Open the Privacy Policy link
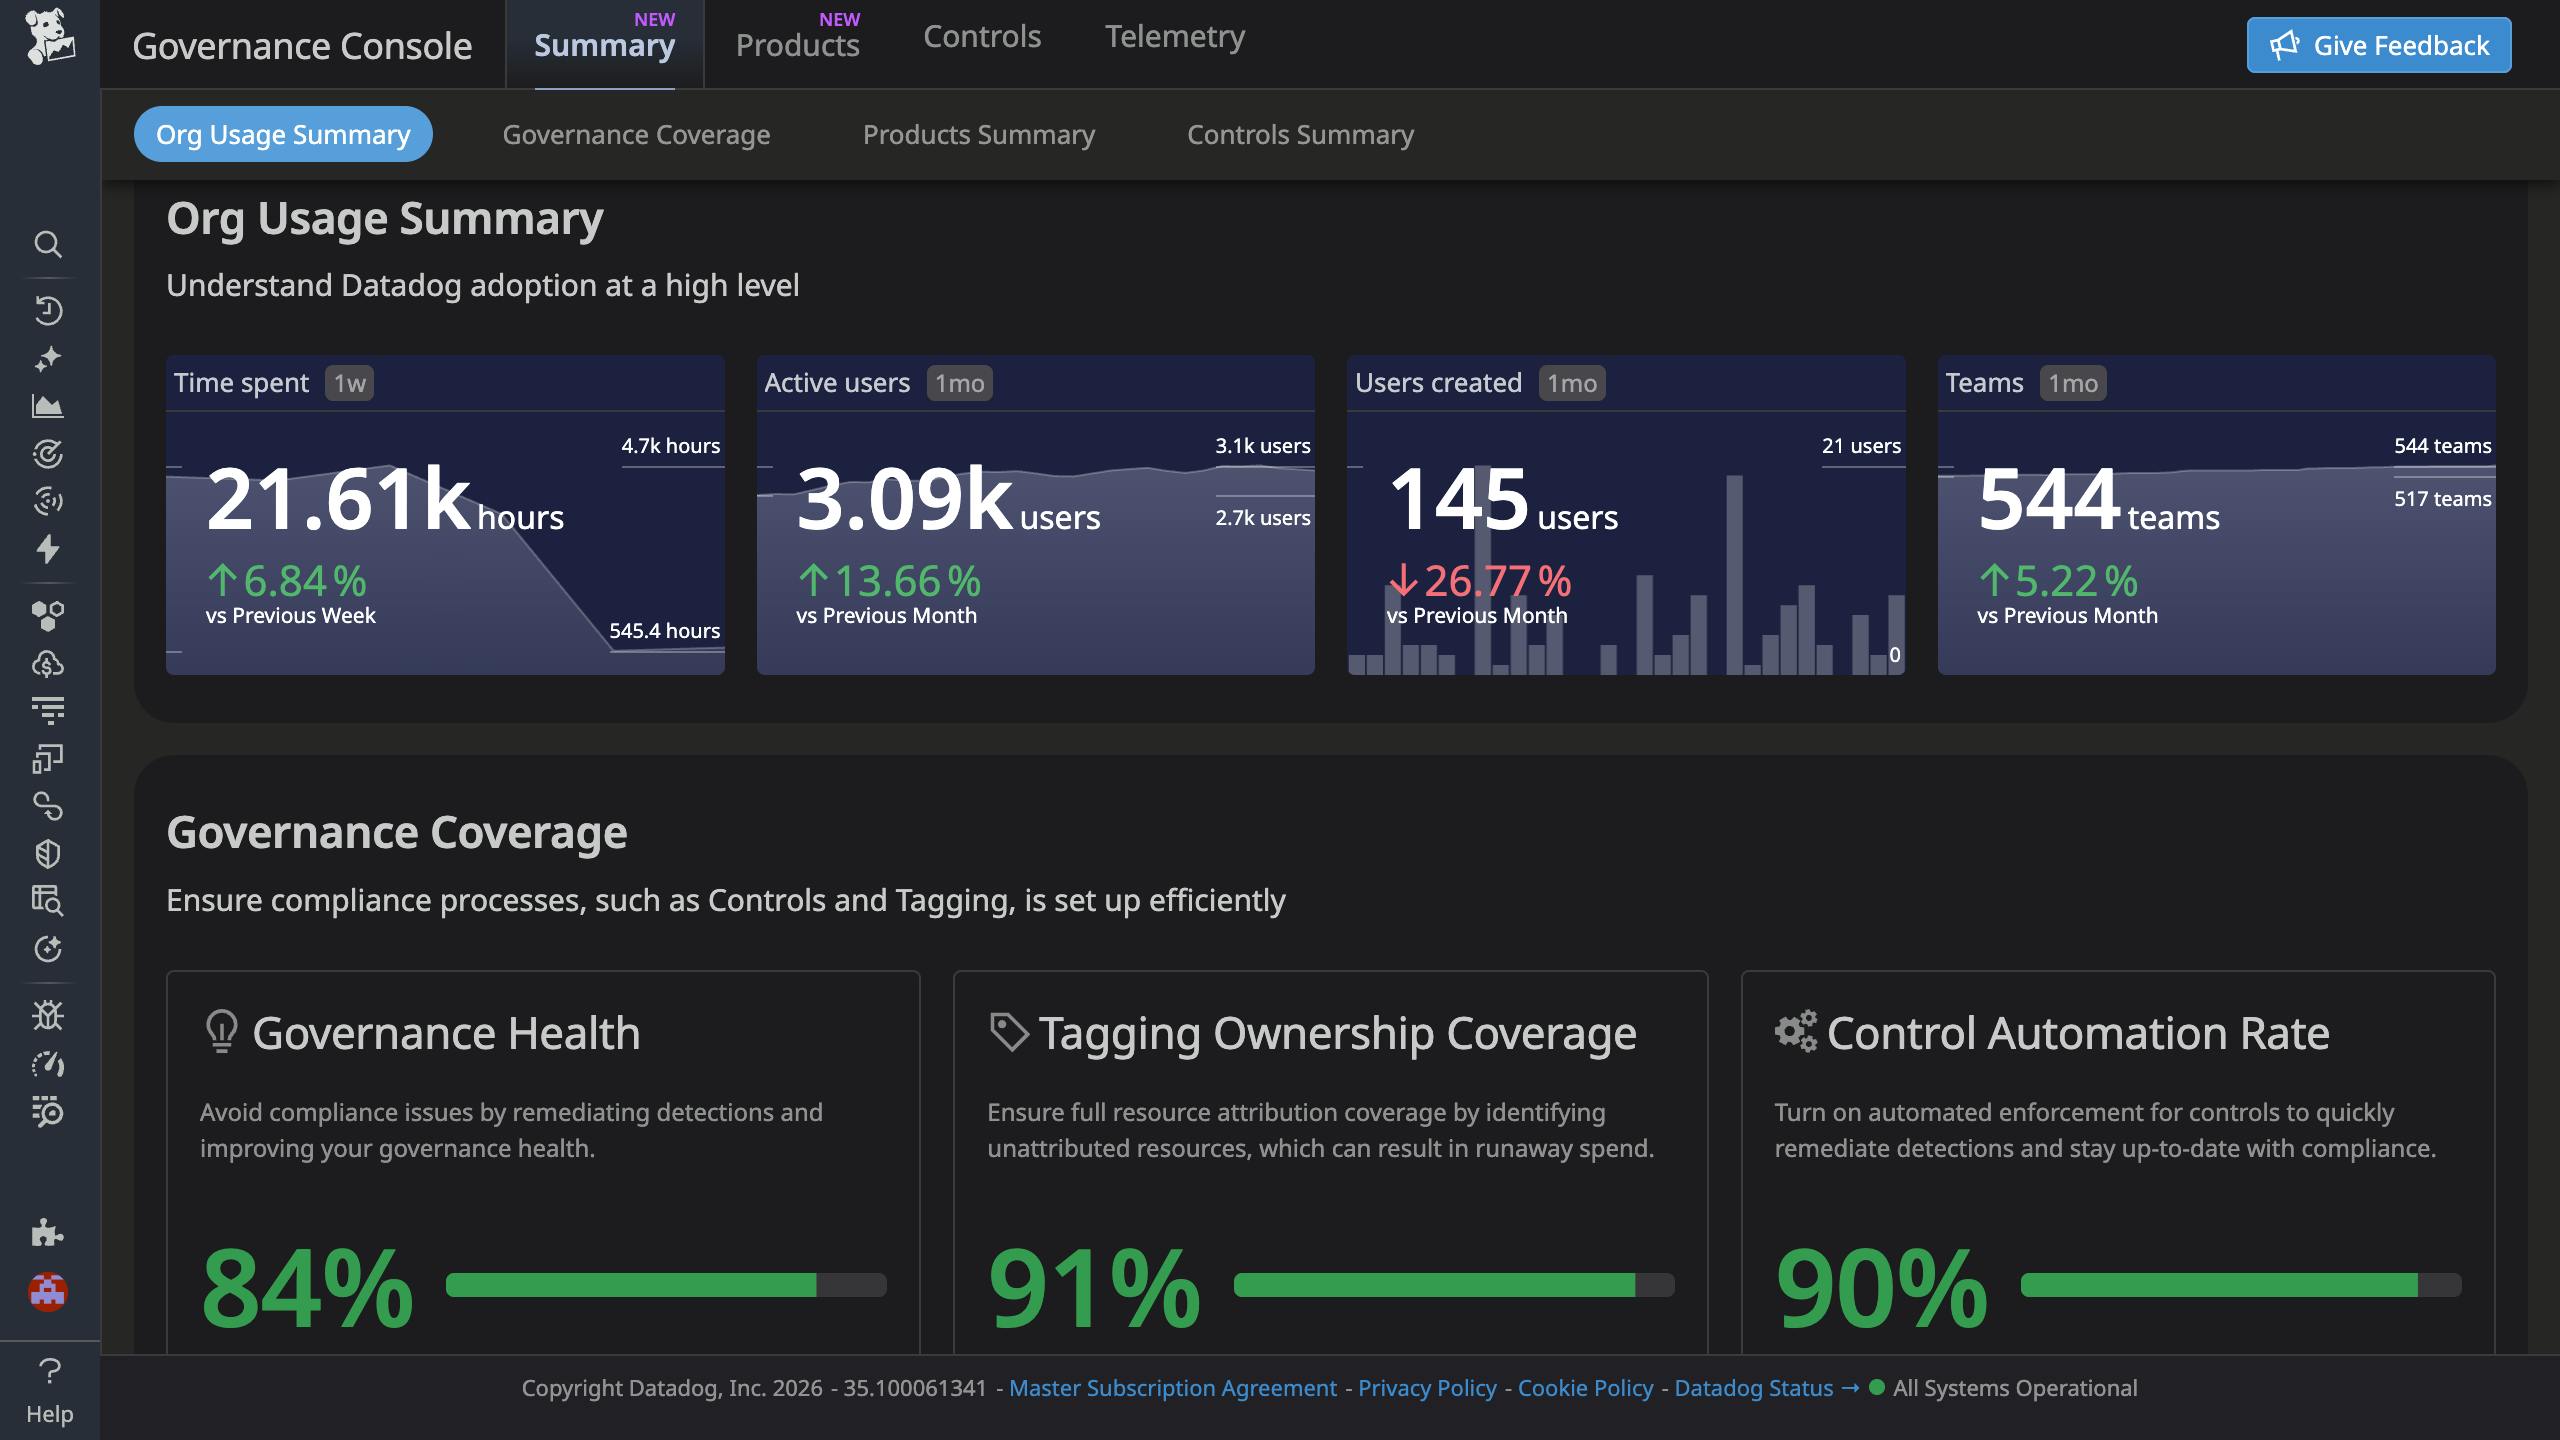The height and width of the screenshot is (1440, 2560). pos(1427,1388)
